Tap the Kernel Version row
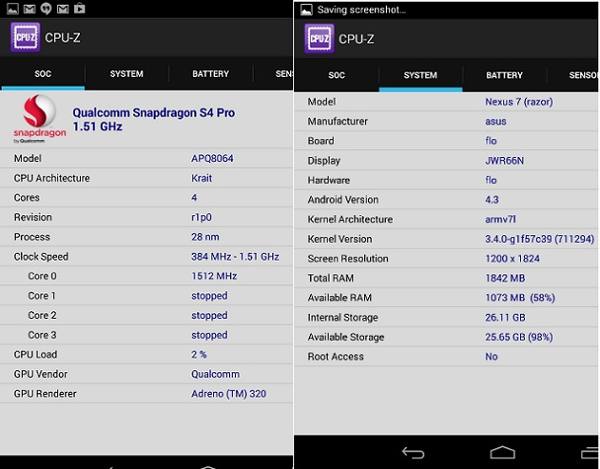This screenshot has width=600, height=469. click(x=447, y=239)
